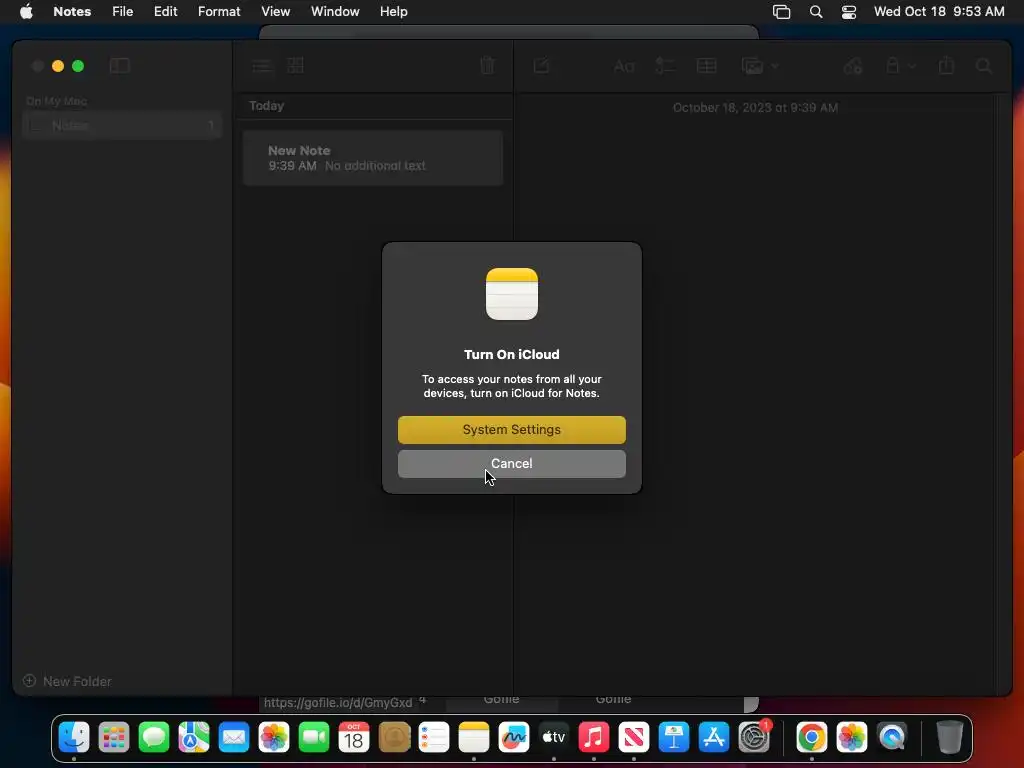The width and height of the screenshot is (1024, 768).
Task: Toggle the Notes sidebar visibility icon
Action: click(120, 66)
